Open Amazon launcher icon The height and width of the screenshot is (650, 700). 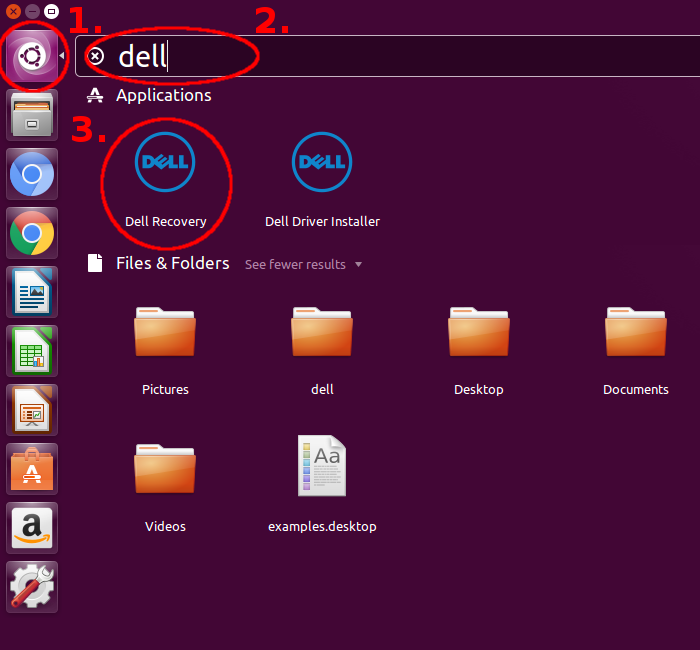pos(32,527)
